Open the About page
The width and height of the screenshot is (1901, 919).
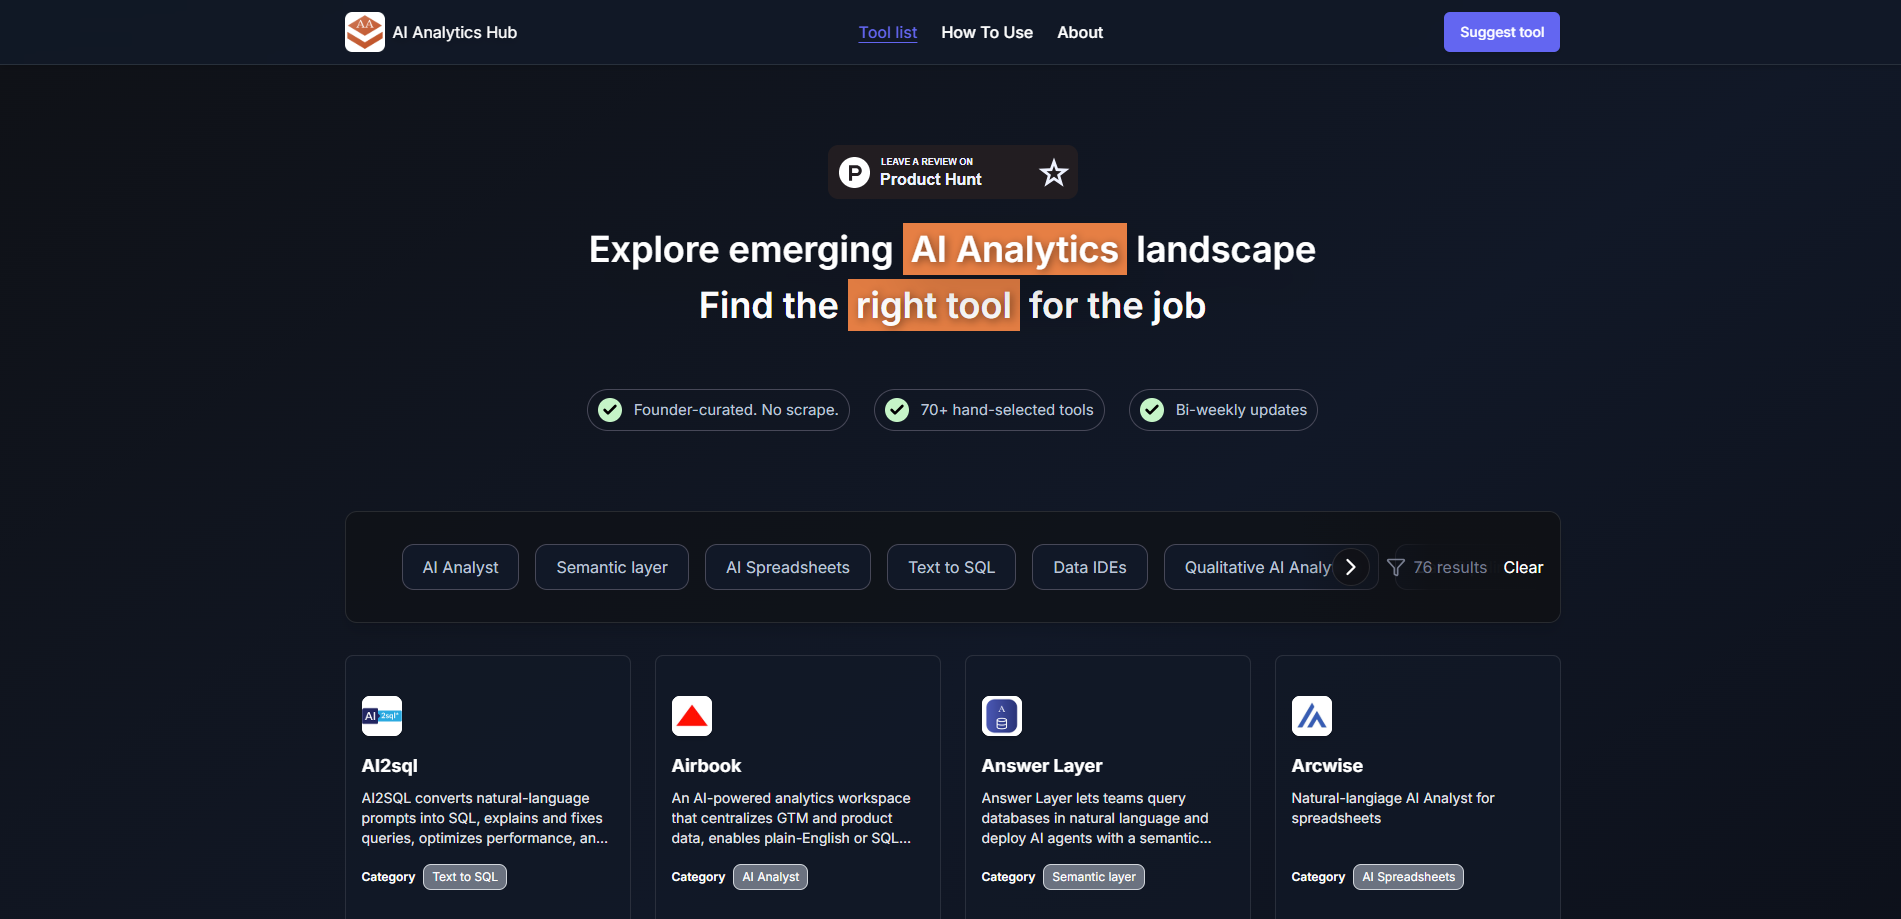click(1080, 32)
